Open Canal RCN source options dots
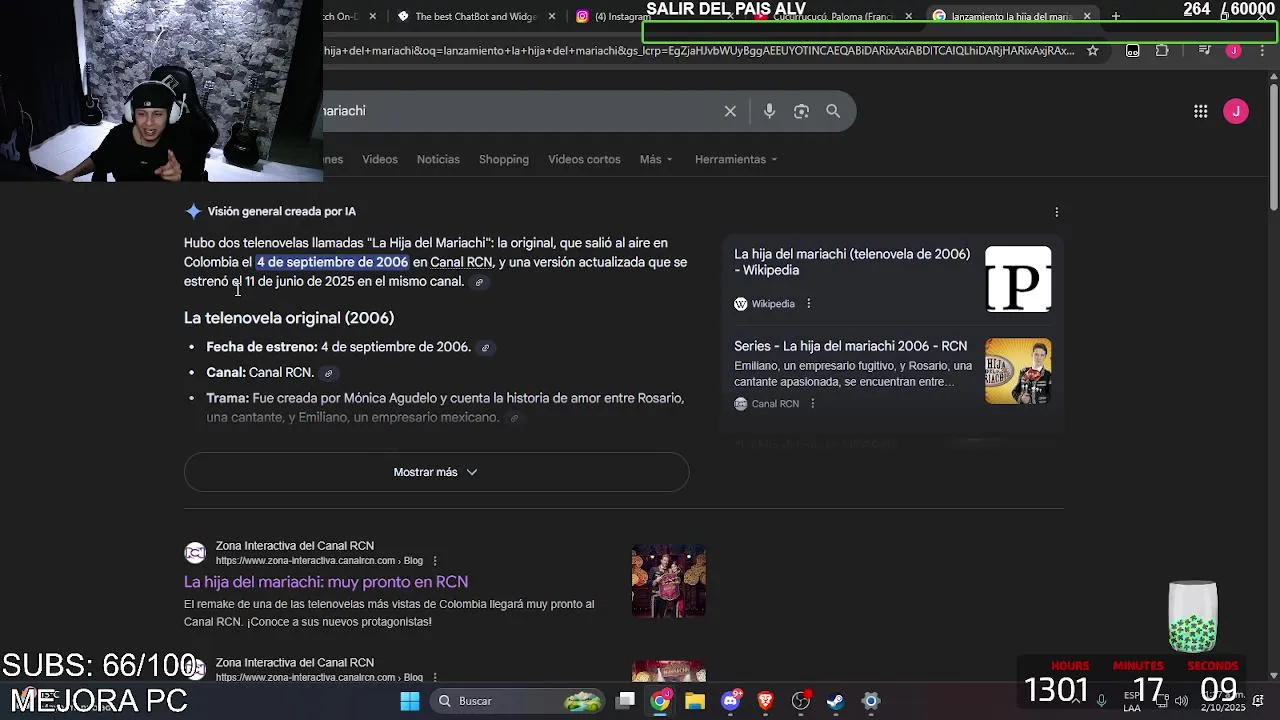The height and width of the screenshot is (720, 1280). tap(812, 404)
